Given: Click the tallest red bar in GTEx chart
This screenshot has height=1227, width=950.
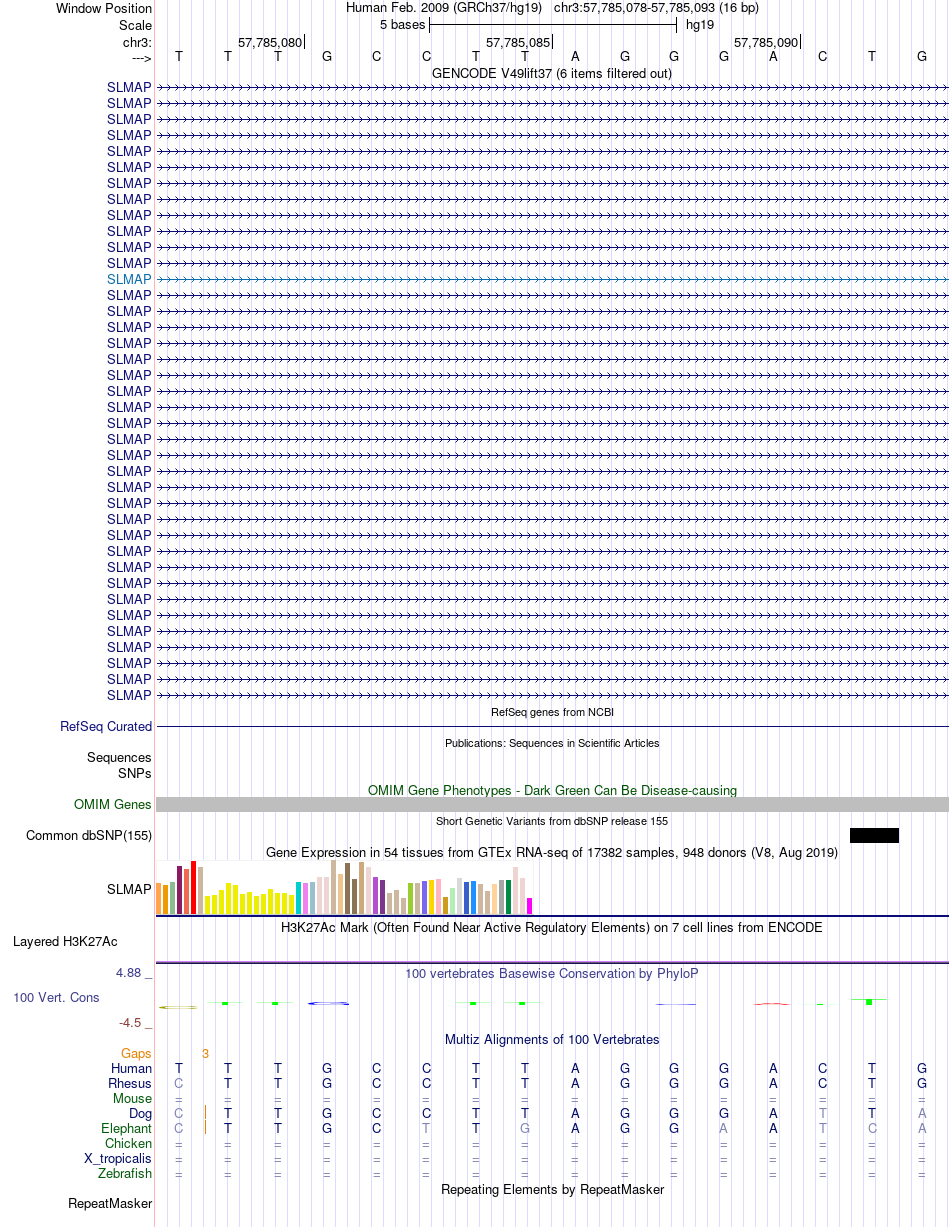Looking at the screenshot, I should (x=194, y=887).
